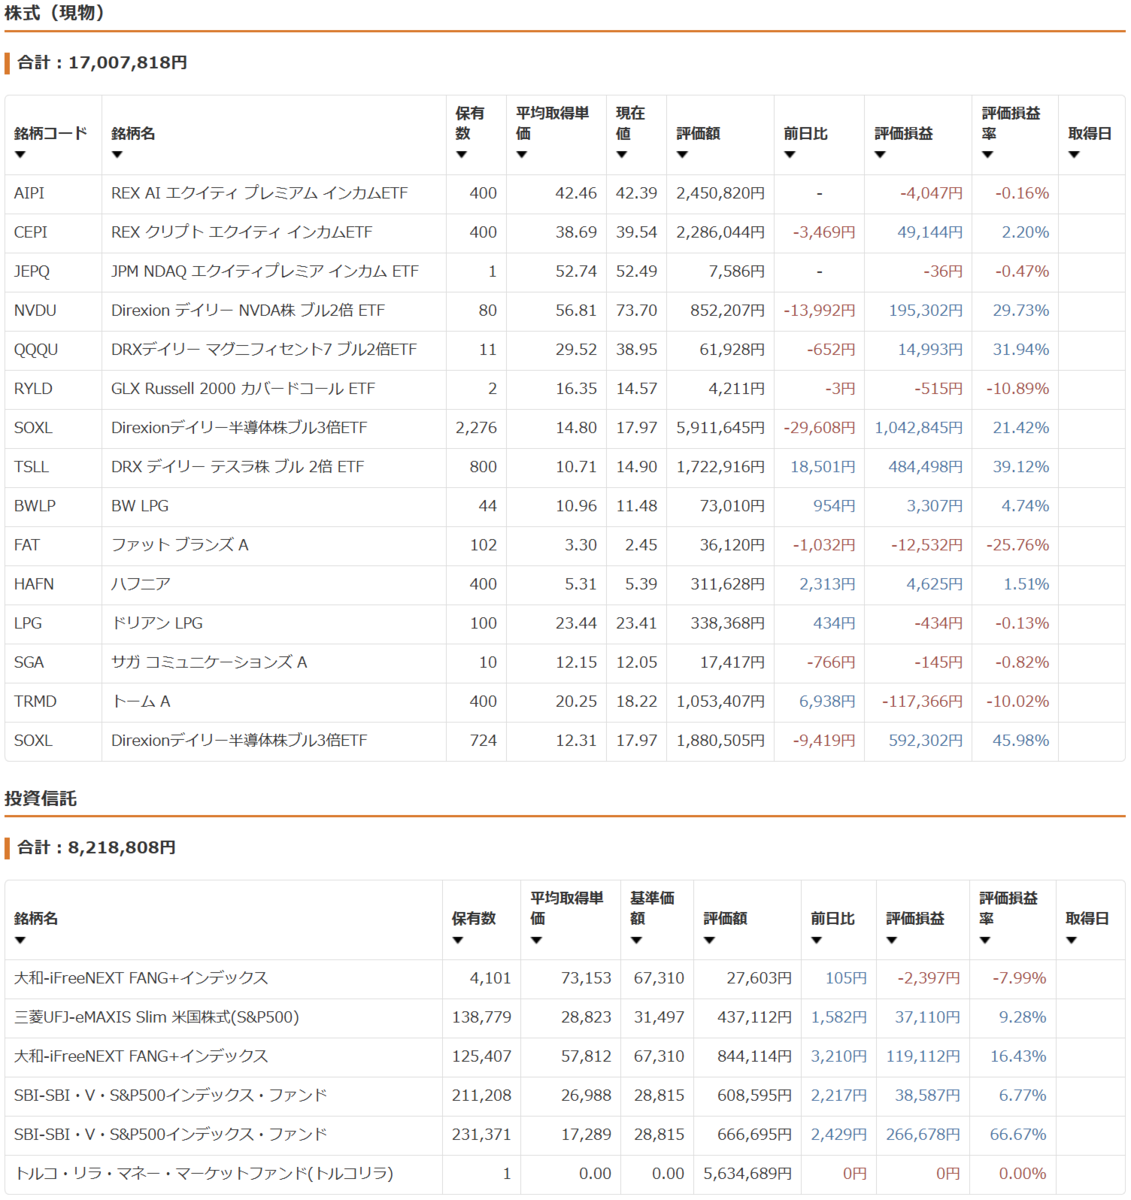1131x1200 pixels.
Task: Click TRMD loss value -117,366円
Action: click(x=922, y=701)
